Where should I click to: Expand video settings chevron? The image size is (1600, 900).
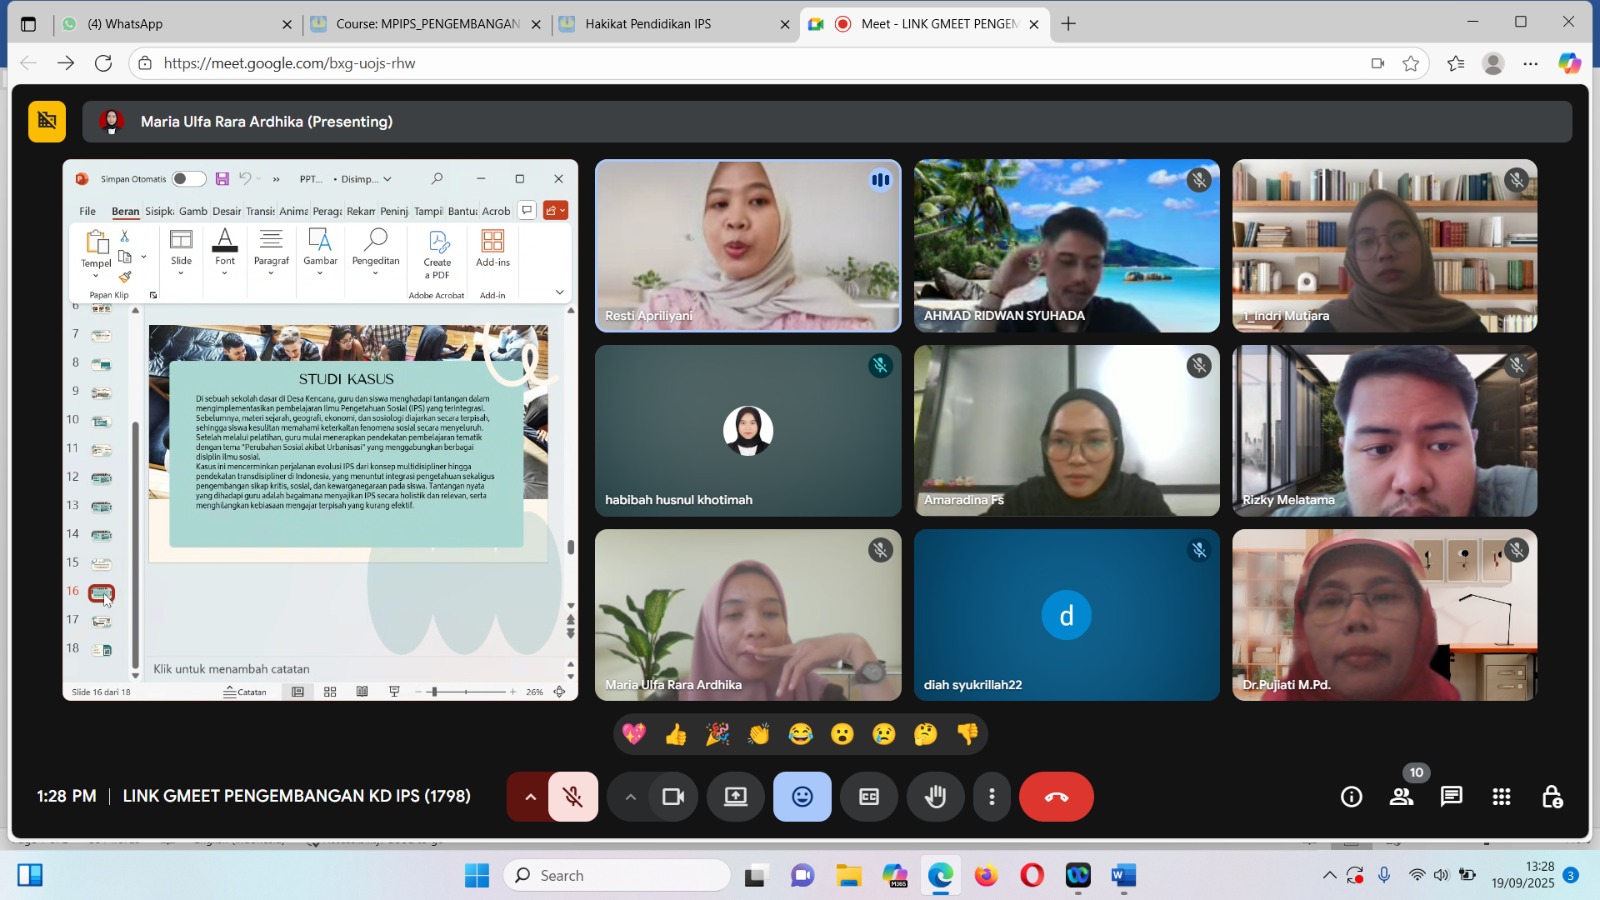click(x=630, y=797)
